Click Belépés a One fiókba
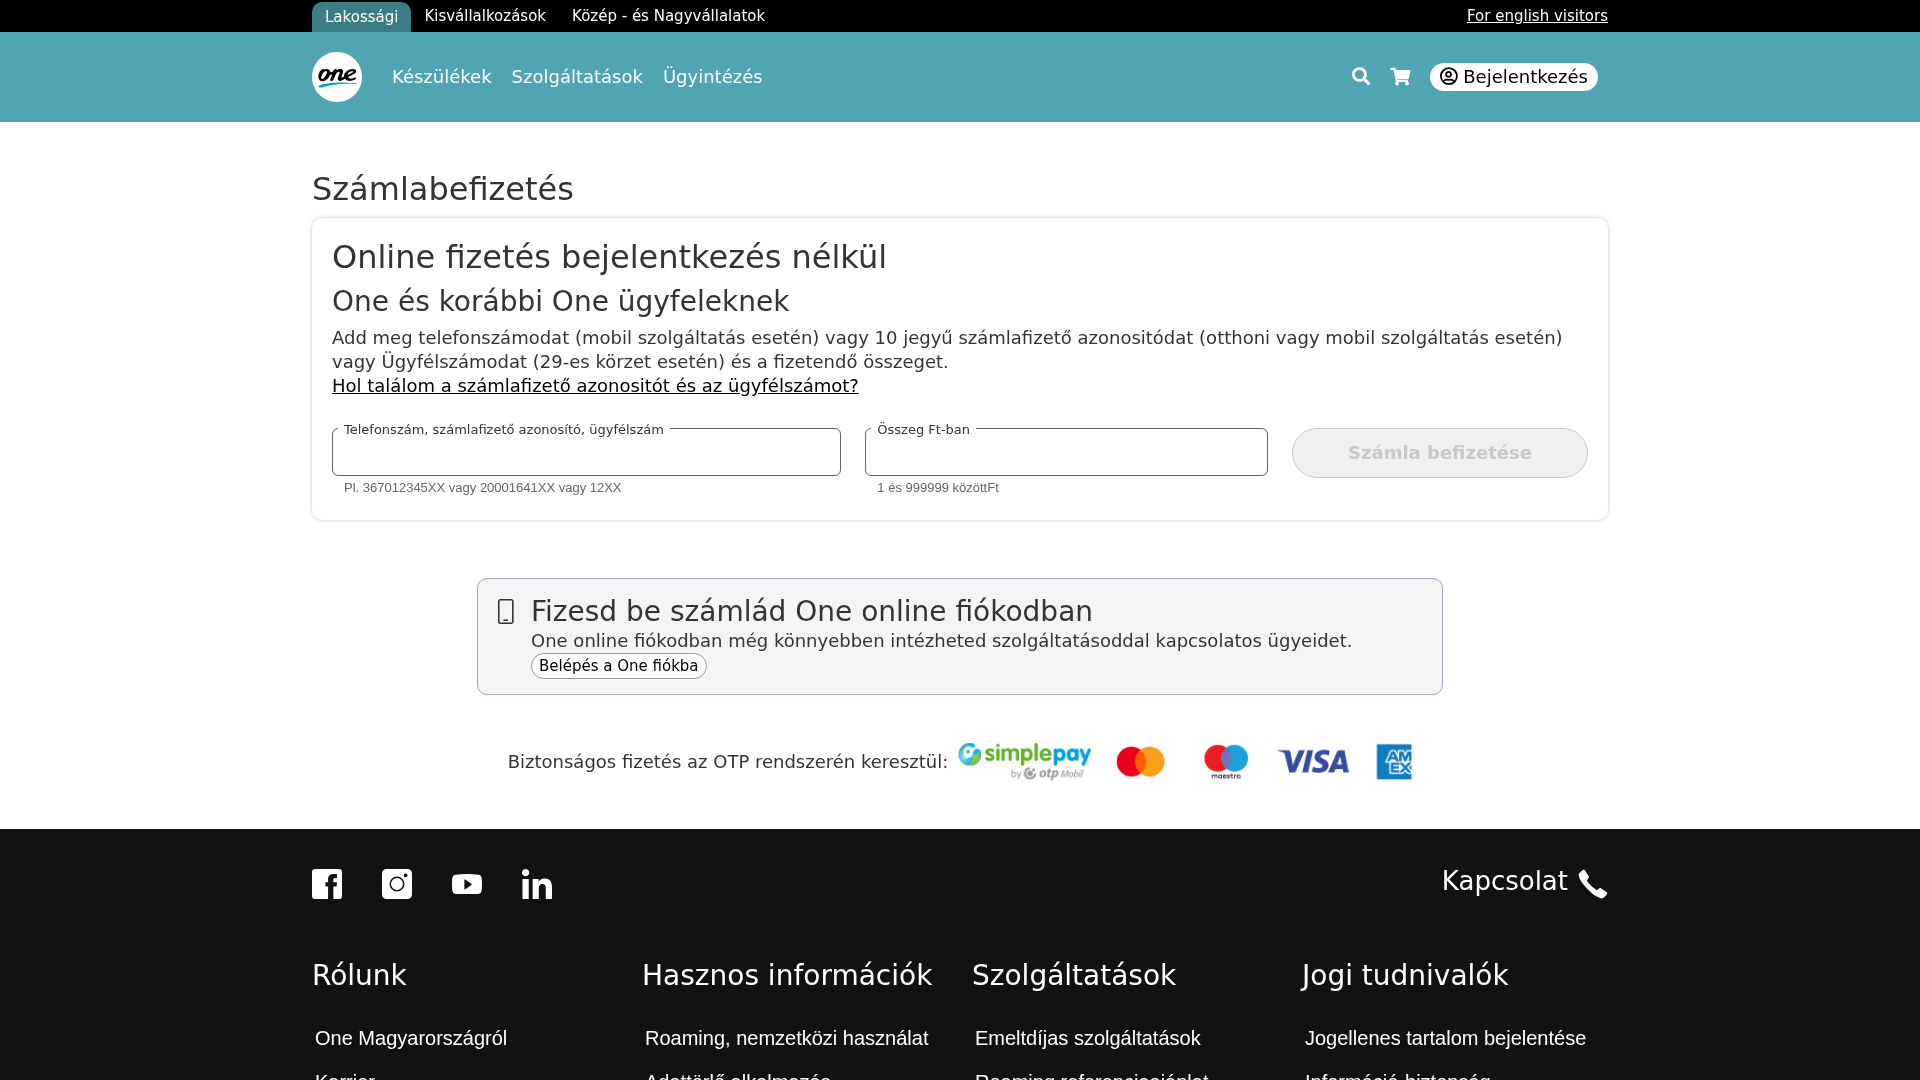Screen dimensions: 1920x1080 (x=618, y=665)
